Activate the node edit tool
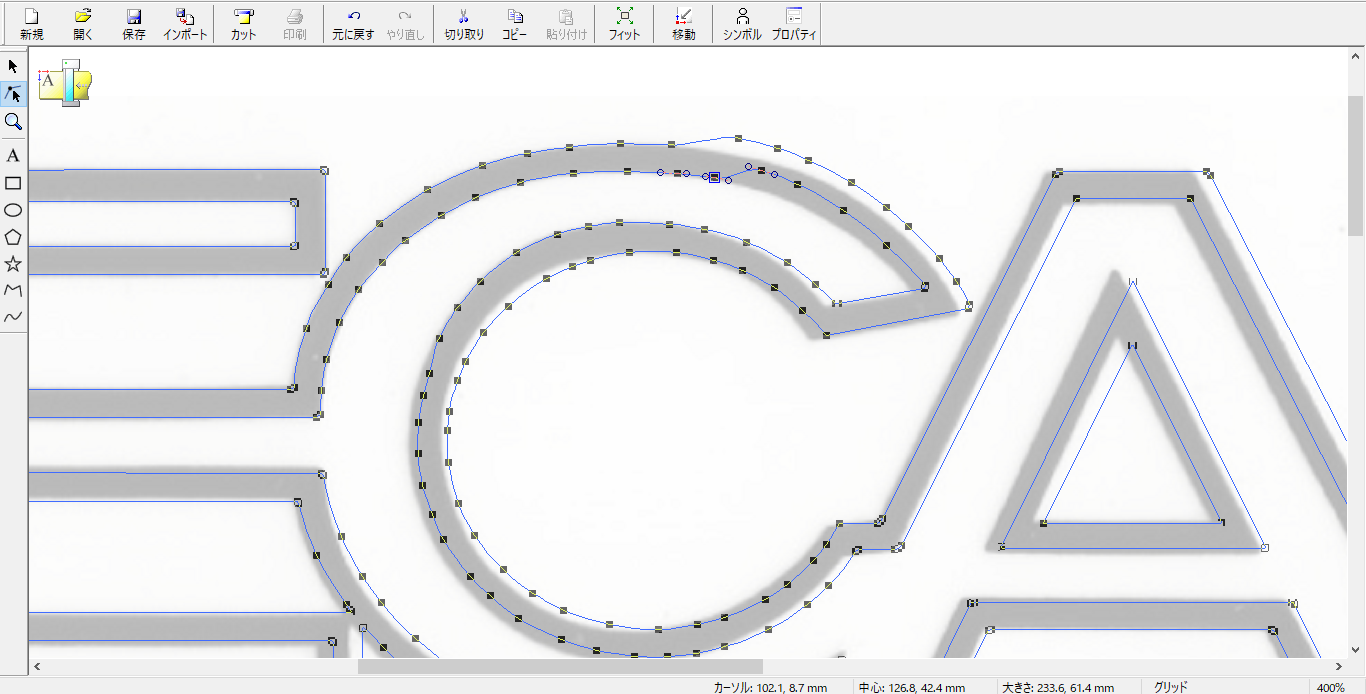1366x694 pixels. 13,93
